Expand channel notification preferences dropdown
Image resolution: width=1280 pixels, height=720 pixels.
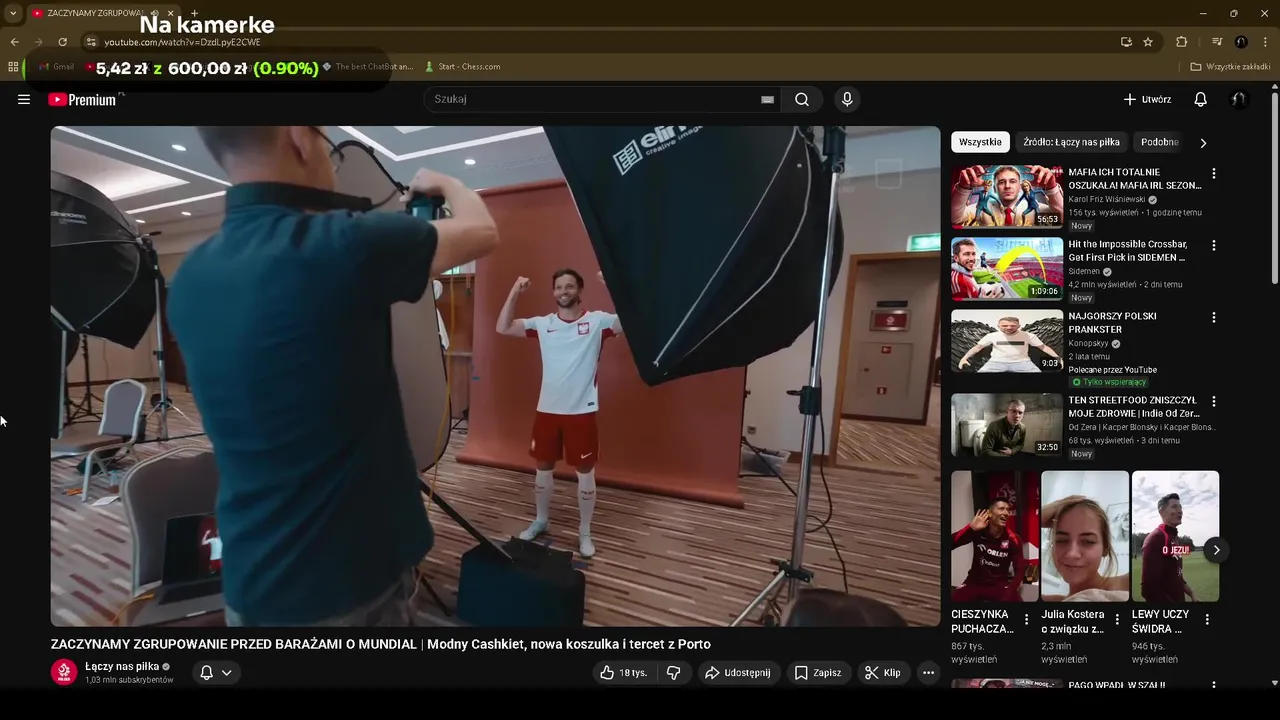click(227, 673)
